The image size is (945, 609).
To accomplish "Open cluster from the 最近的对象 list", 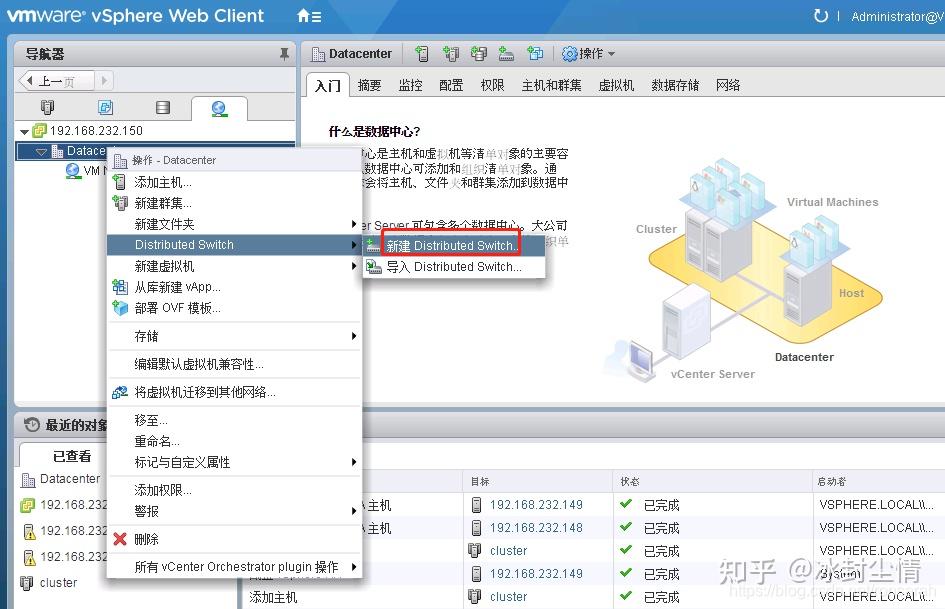I will (x=57, y=583).
